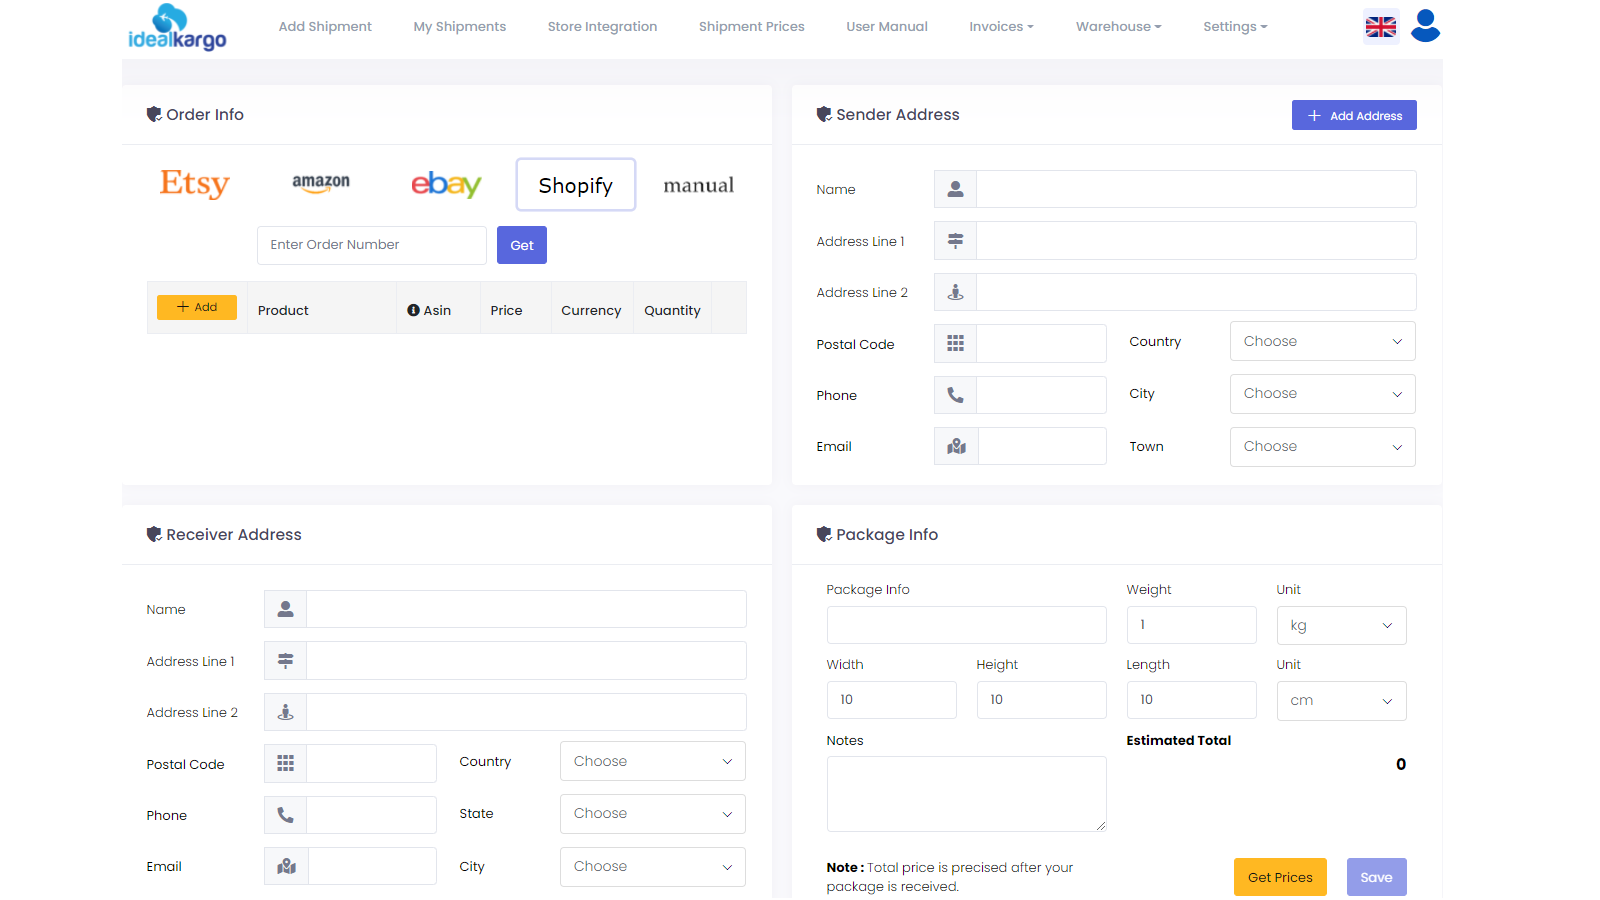Click the receiver Email map icon

[x=286, y=866]
